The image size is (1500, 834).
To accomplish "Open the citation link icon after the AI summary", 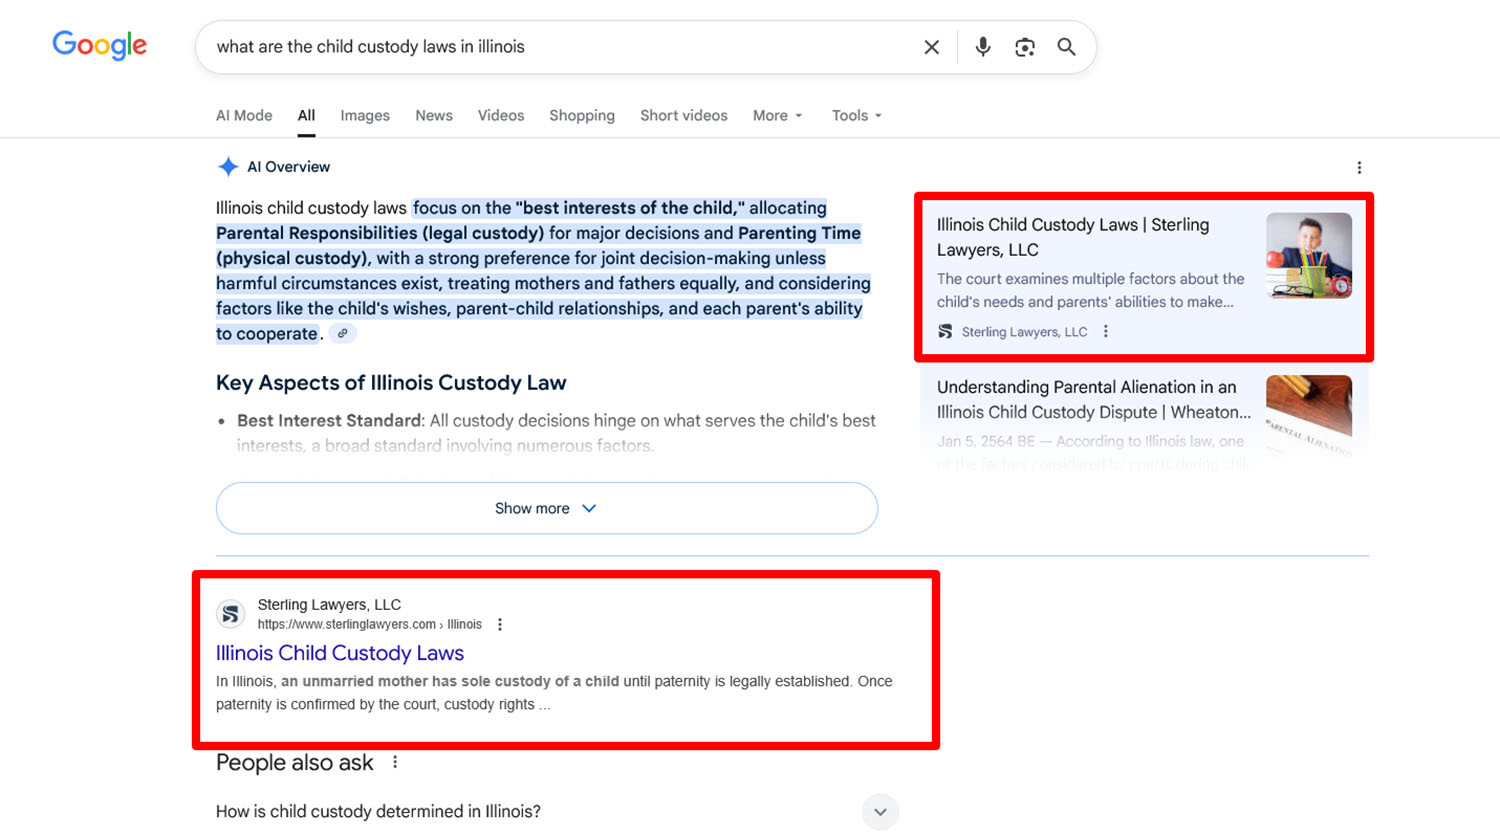I will (343, 332).
